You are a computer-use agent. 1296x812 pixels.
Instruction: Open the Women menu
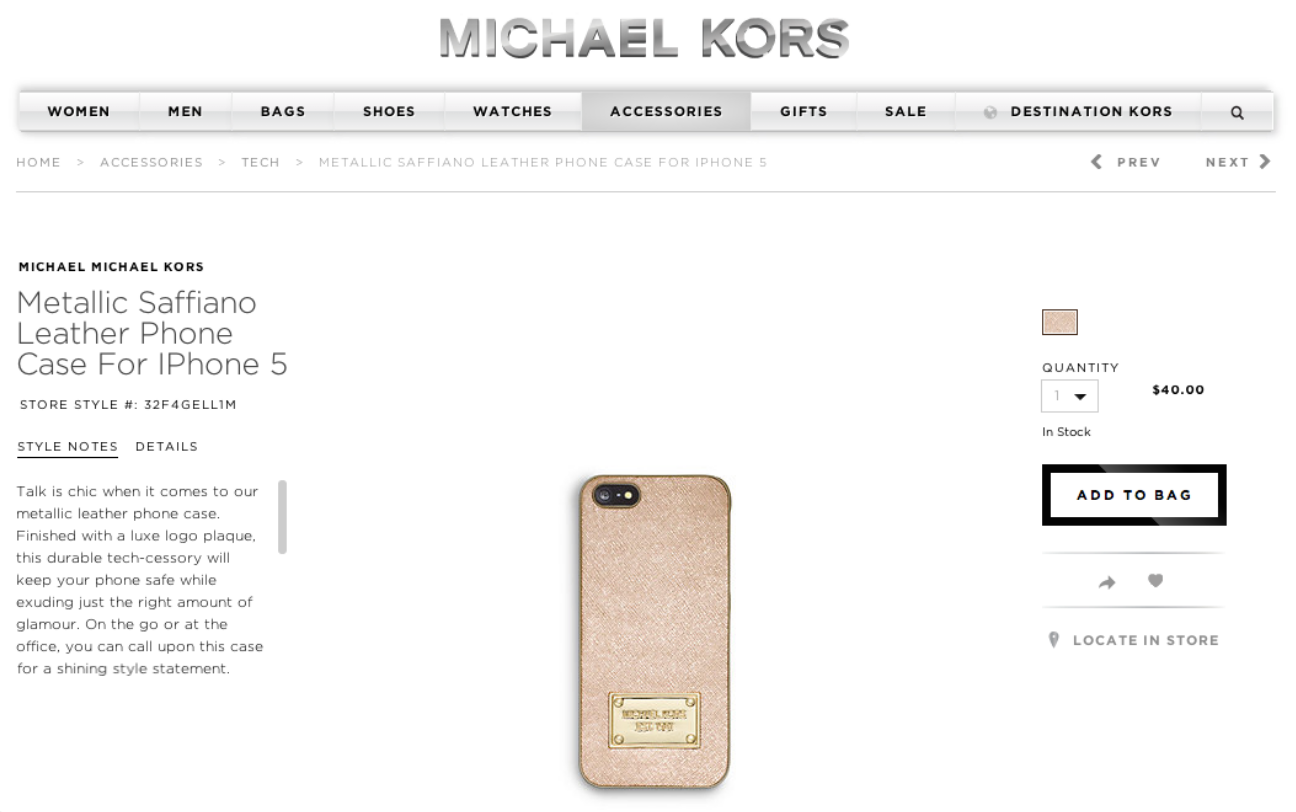pyautogui.click(x=79, y=112)
